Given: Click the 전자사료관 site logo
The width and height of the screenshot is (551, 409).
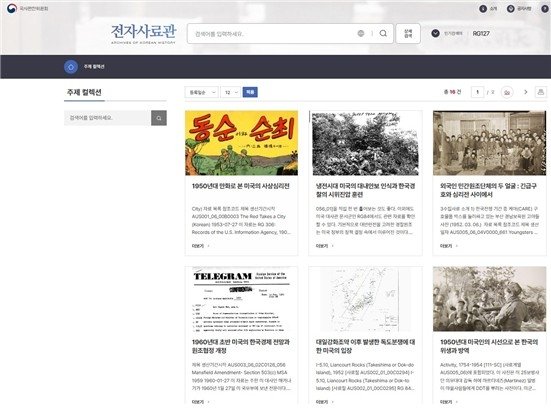Looking at the screenshot, I should click(x=143, y=34).
